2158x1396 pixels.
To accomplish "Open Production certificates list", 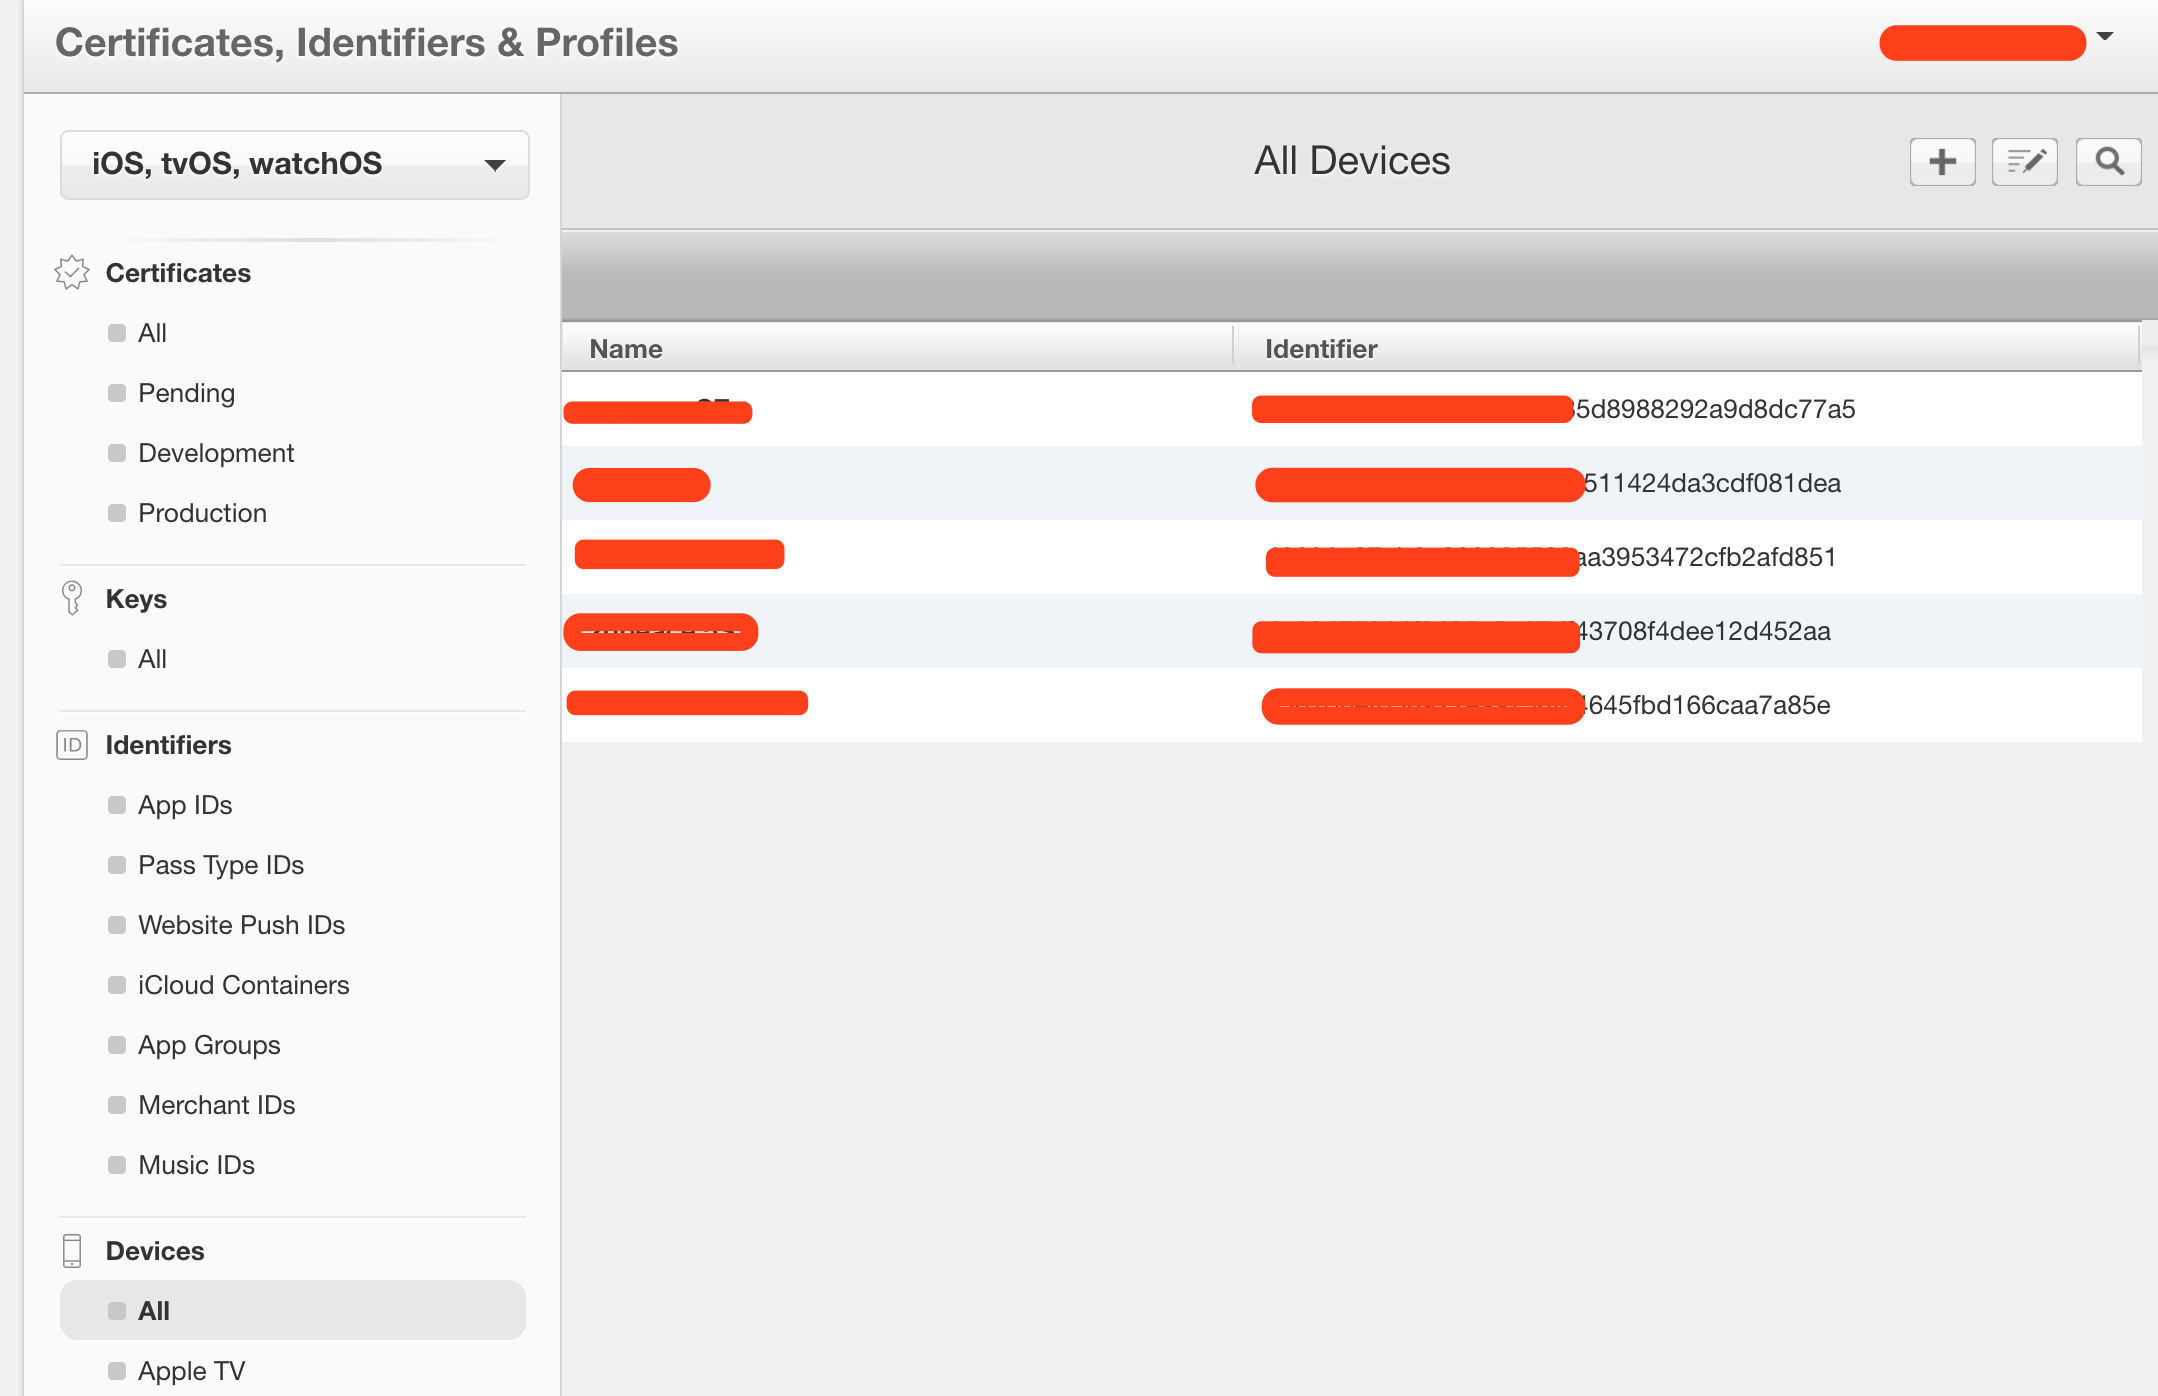I will [202, 513].
